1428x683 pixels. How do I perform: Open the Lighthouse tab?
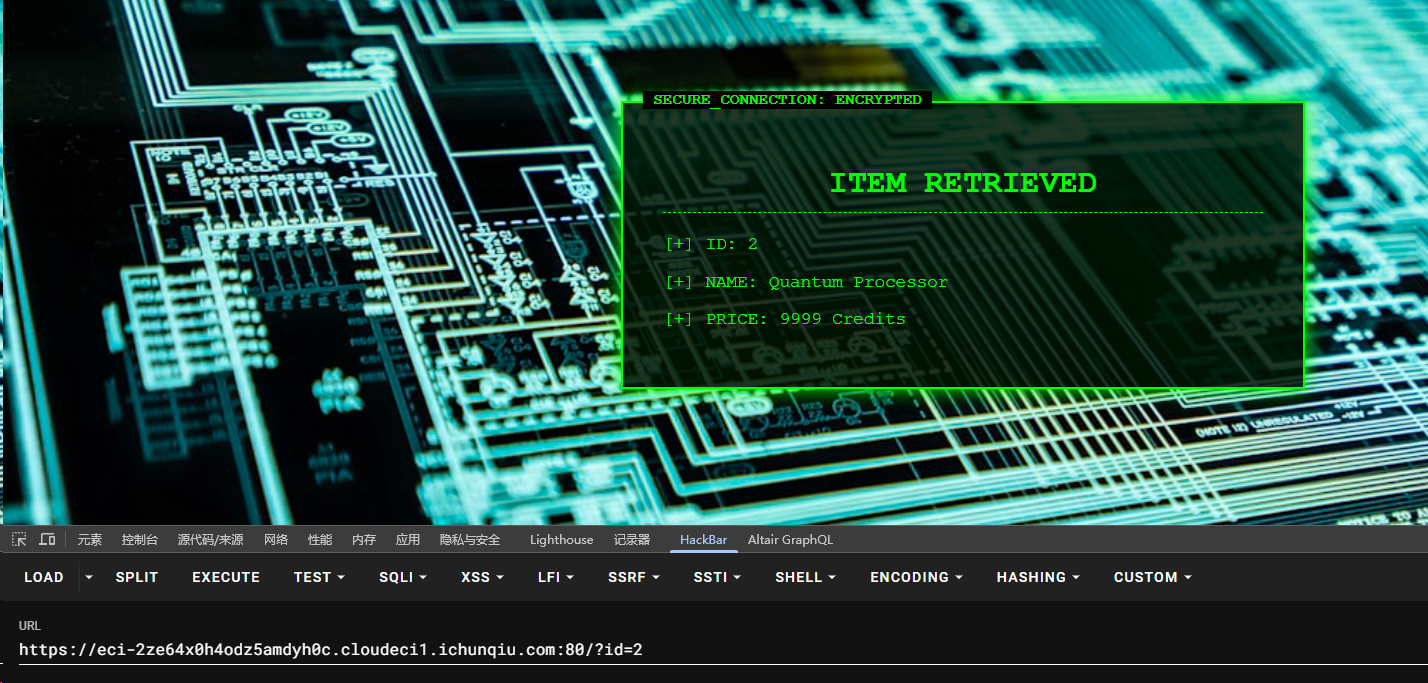point(561,540)
